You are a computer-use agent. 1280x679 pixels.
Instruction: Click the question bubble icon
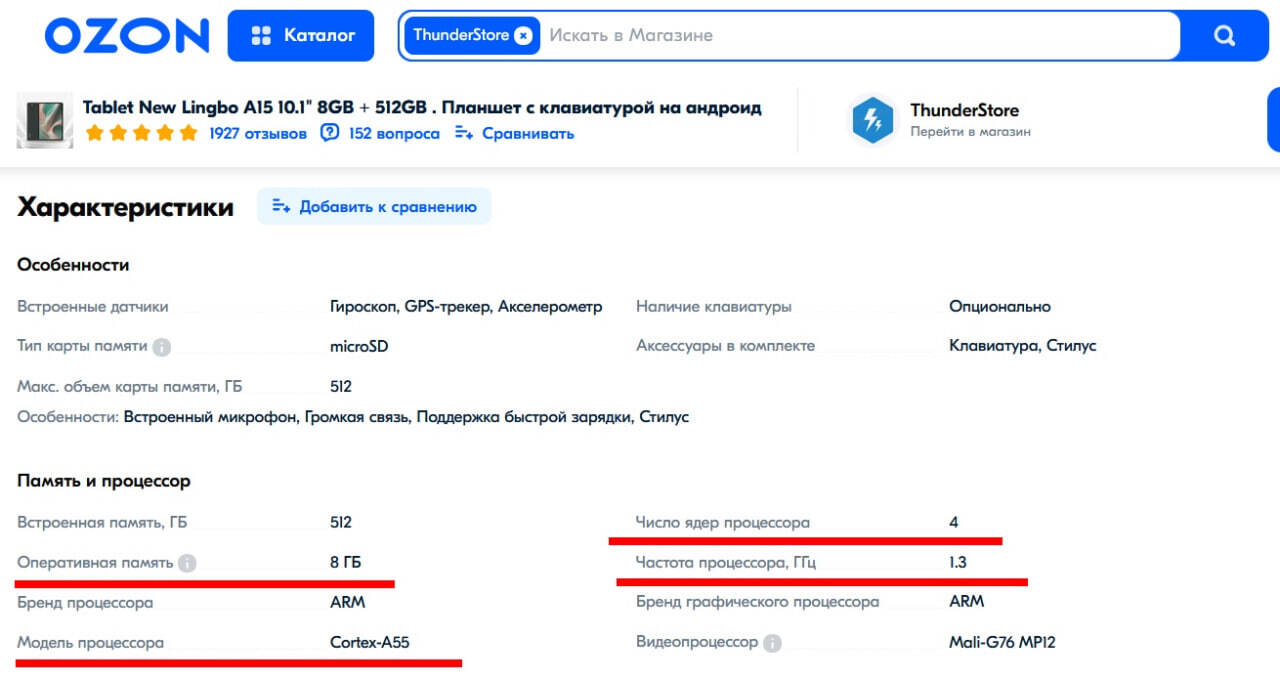coord(330,133)
